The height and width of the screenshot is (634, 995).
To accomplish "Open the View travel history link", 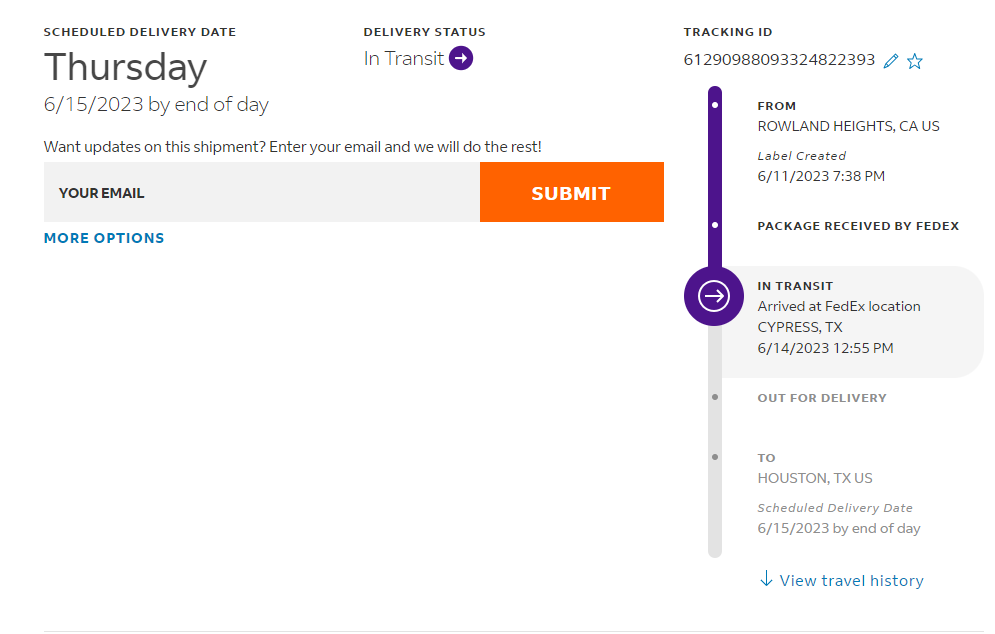I will (851, 580).
